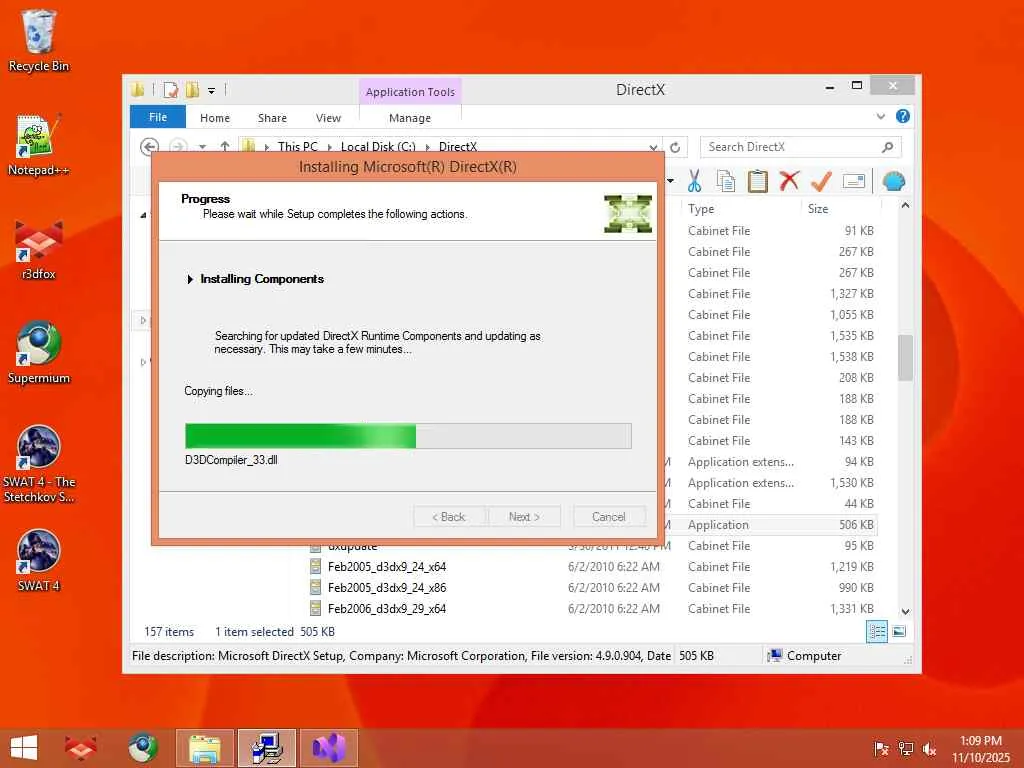Open the Manage ribbon tab
The height and width of the screenshot is (768, 1024).
tap(410, 118)
